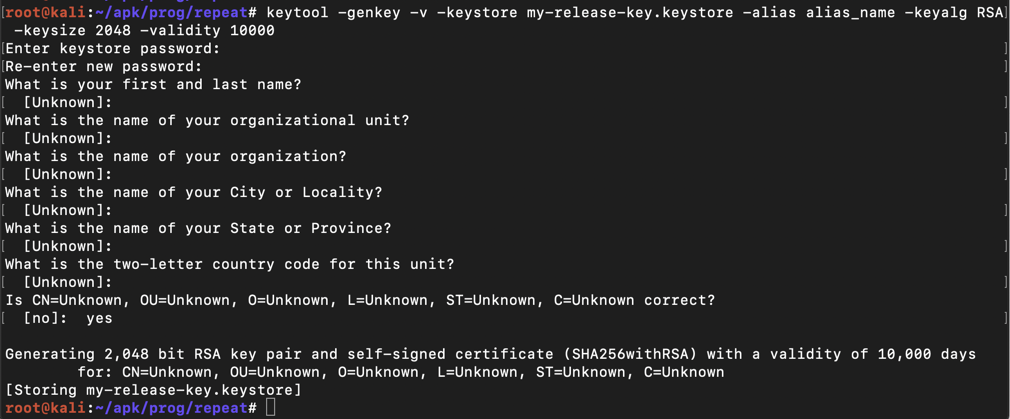Screen dimensions: 1010x419
Task: Click the terminal cursor block at final prompt
Action: (271, 408)
